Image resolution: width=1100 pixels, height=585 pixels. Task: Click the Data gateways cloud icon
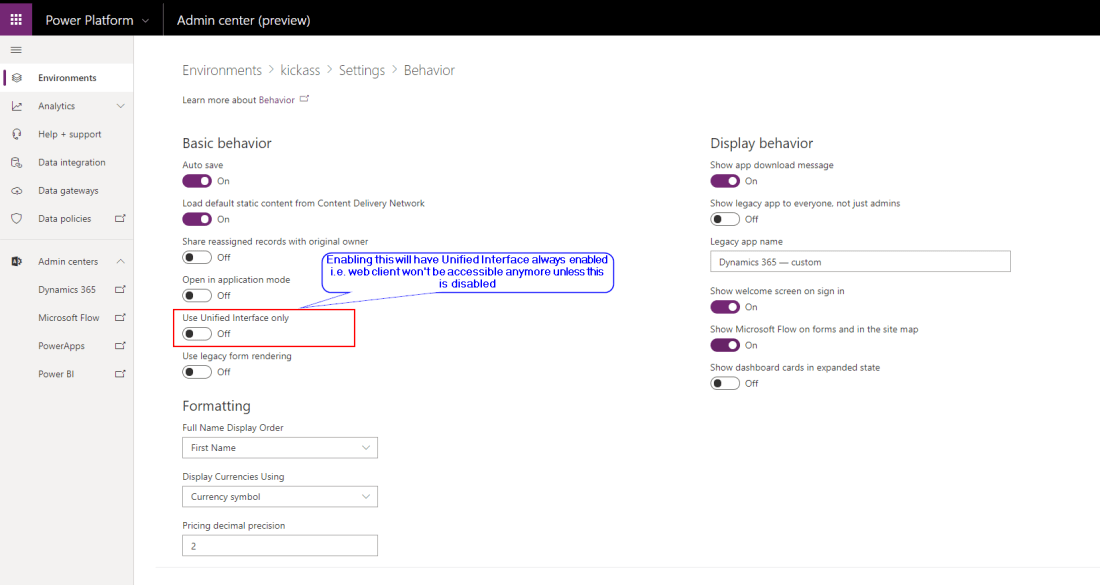coord(17,190)
